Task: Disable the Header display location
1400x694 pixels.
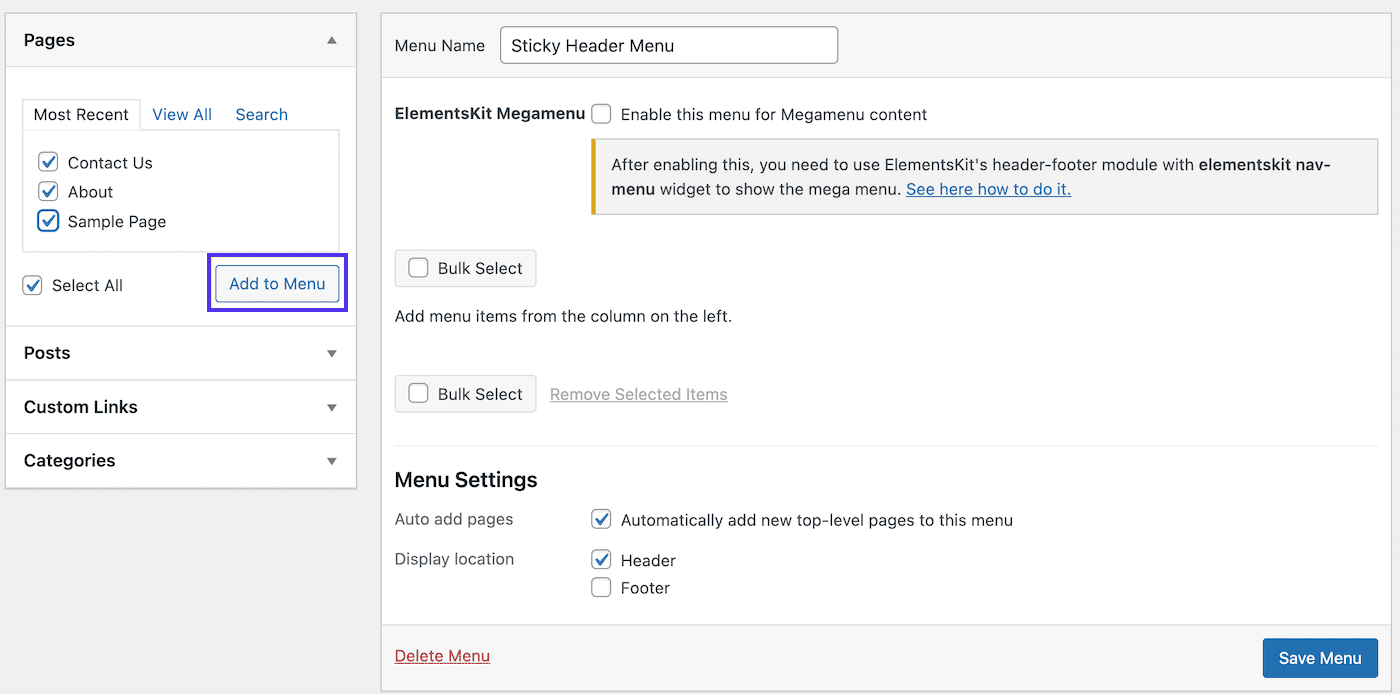Action: [601, 559]
